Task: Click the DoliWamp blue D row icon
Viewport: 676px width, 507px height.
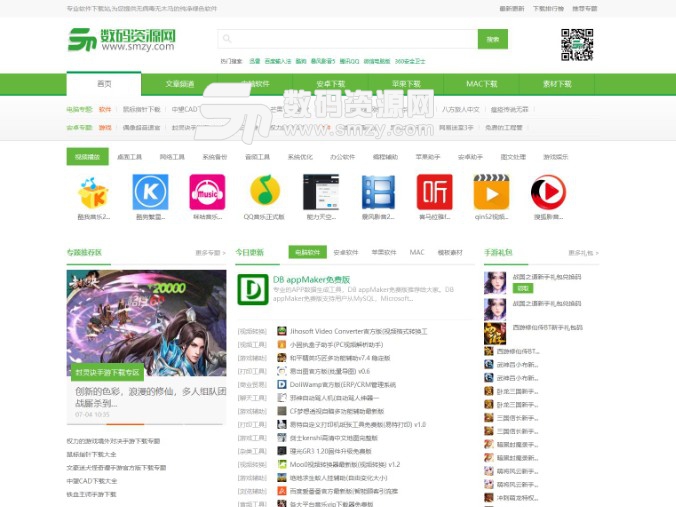Action: click(282, 384)
